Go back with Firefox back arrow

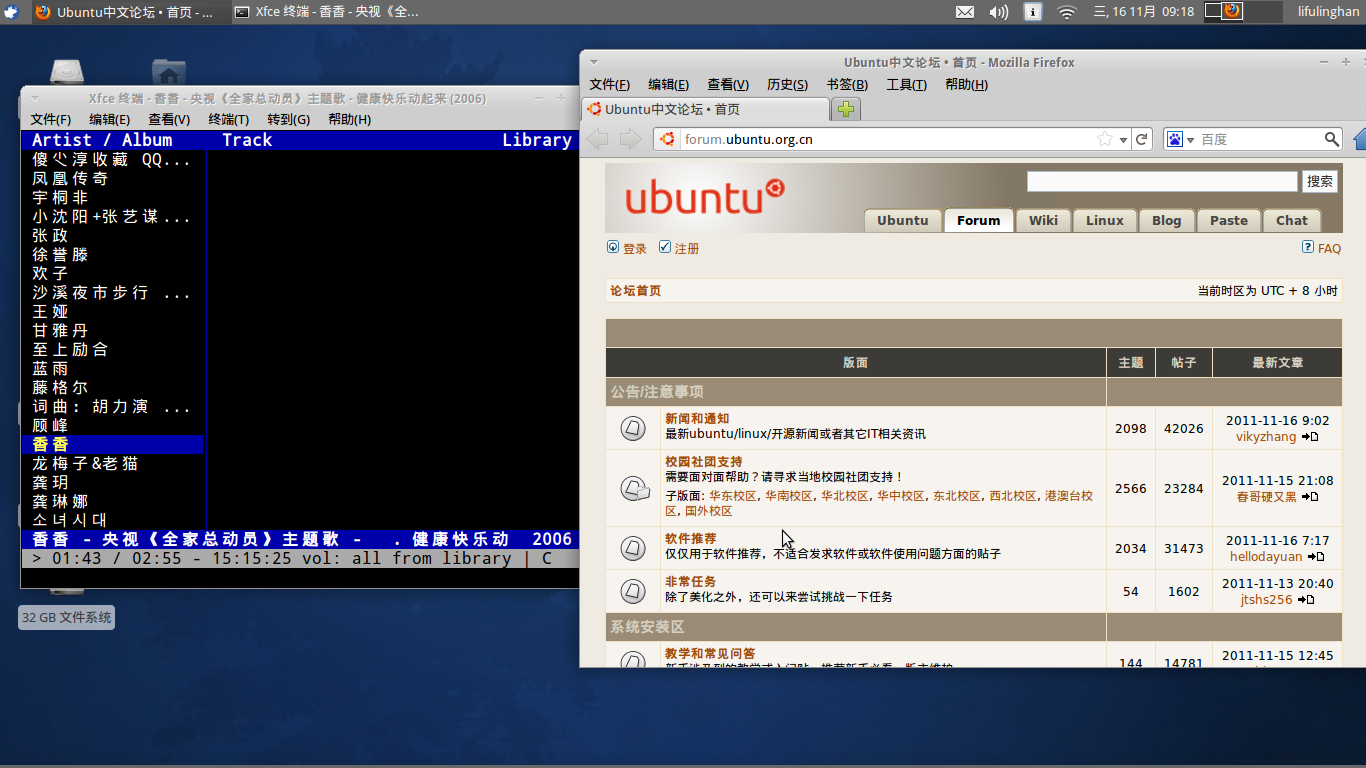597,139
